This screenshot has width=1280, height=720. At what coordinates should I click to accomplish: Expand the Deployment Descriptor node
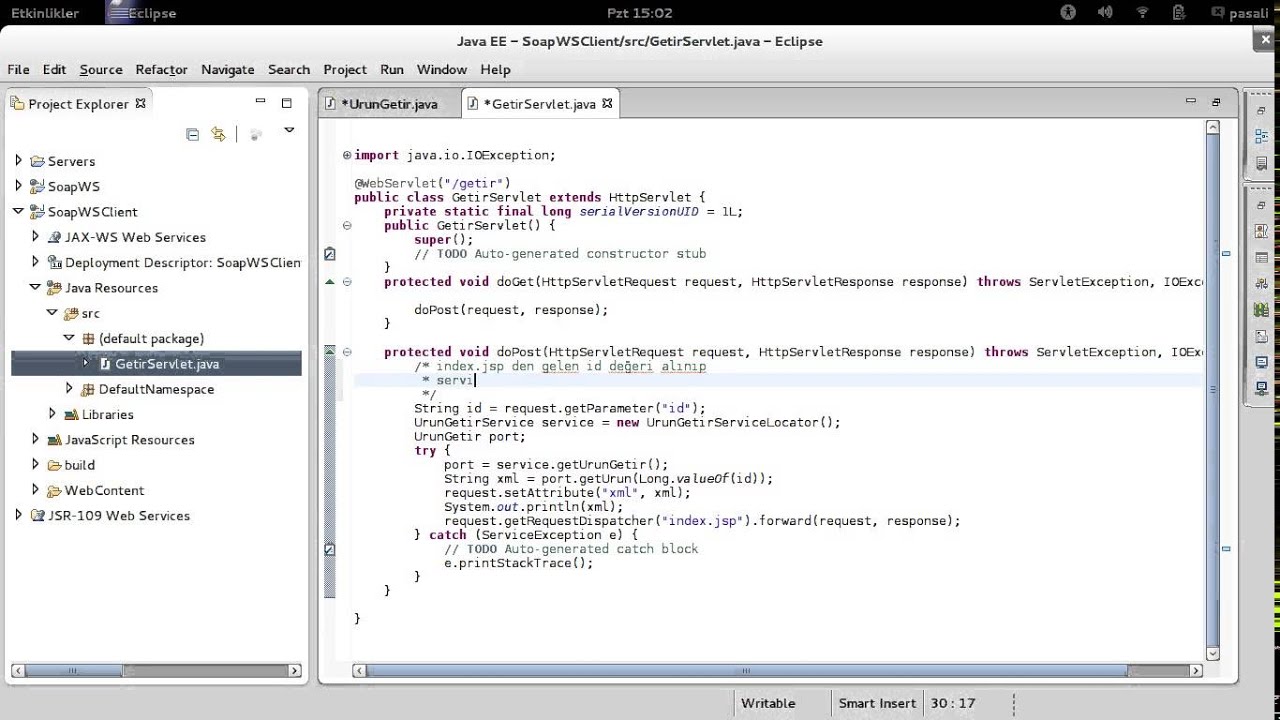35,261
